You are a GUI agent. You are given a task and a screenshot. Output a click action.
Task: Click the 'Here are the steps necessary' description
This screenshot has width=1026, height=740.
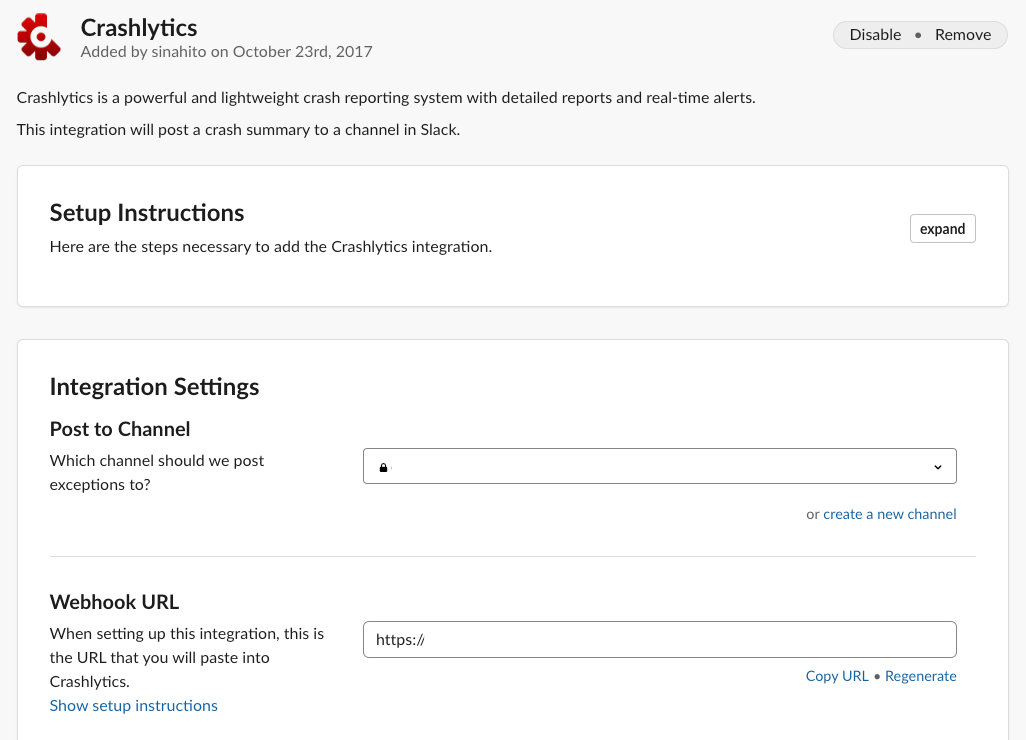[x=270, y=246]
